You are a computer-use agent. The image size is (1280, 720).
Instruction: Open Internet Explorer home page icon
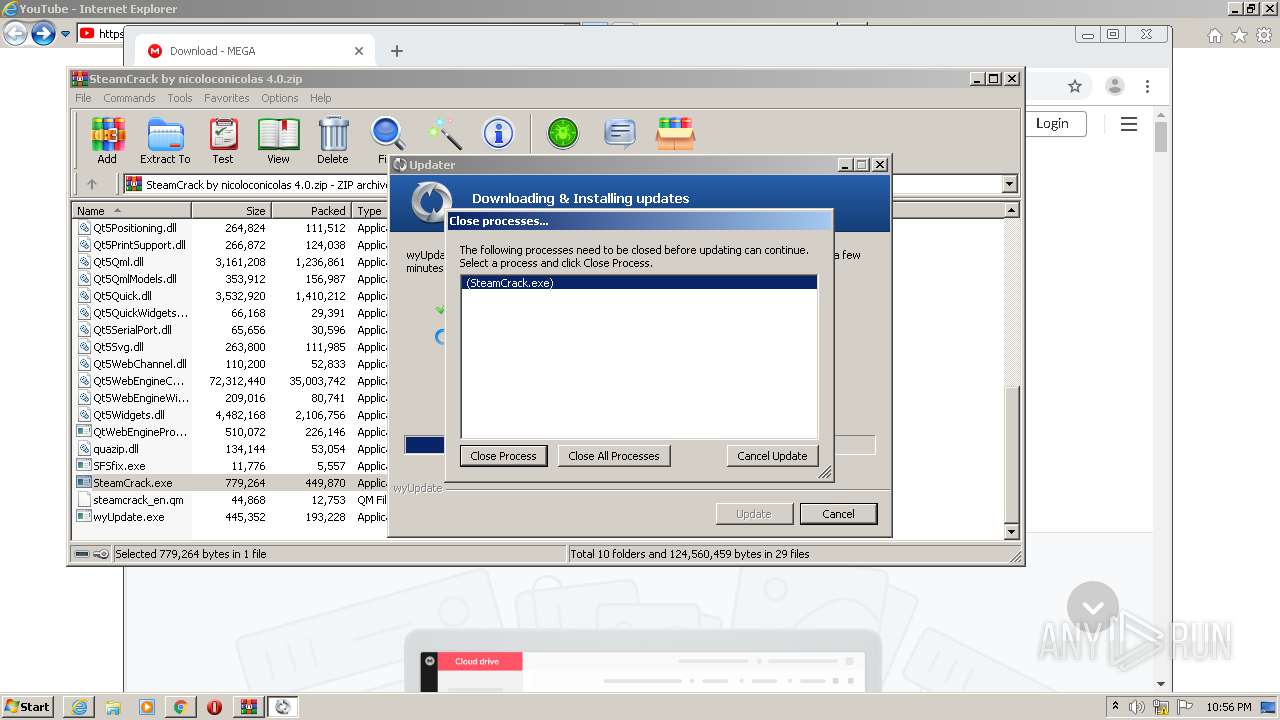tap(1214, 35)
